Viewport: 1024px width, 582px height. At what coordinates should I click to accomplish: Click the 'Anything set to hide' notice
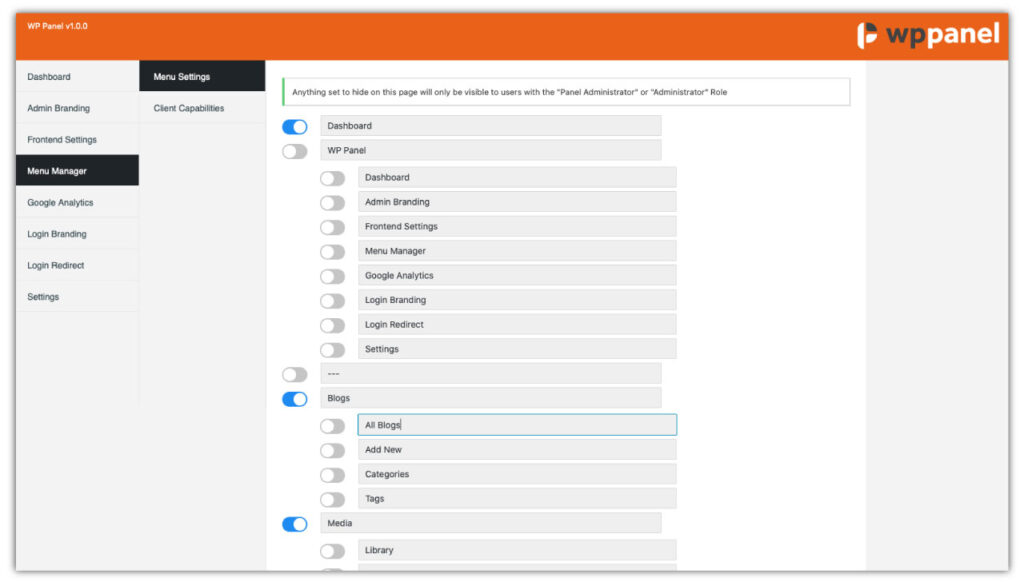pyautogui.click(x=566, y=92)
